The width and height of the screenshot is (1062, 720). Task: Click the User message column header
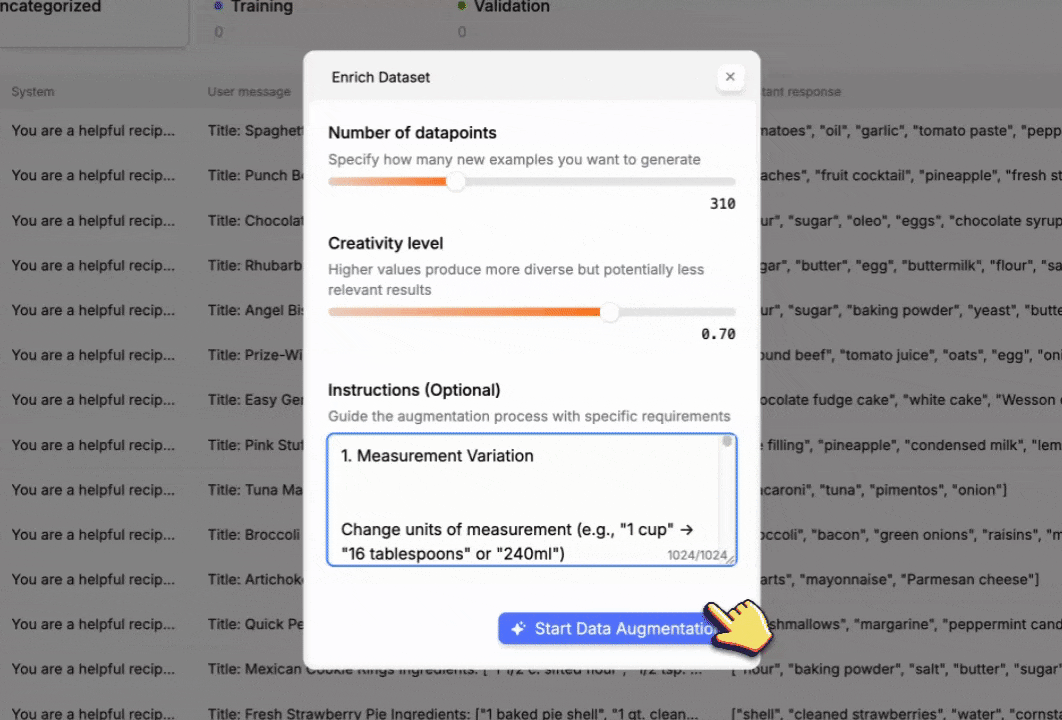tap(249, 91)
